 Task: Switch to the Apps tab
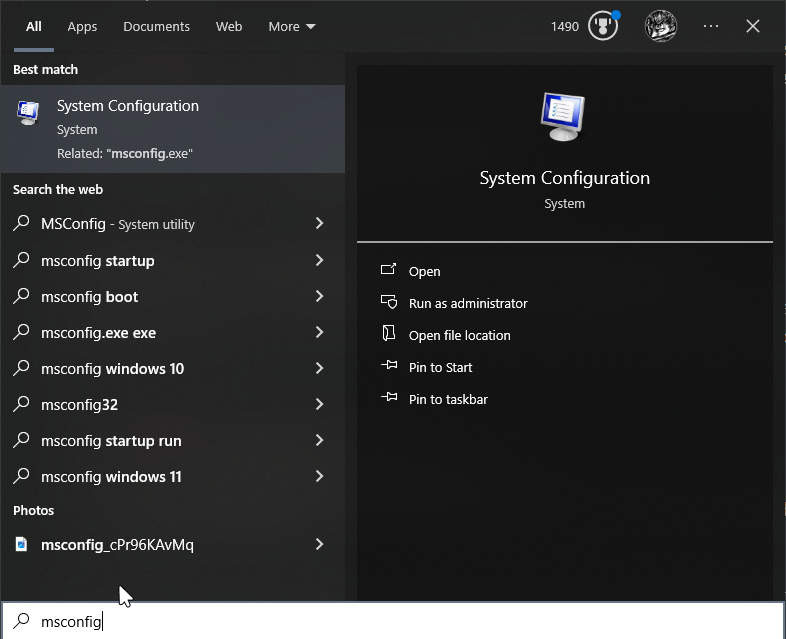point(82,27)
